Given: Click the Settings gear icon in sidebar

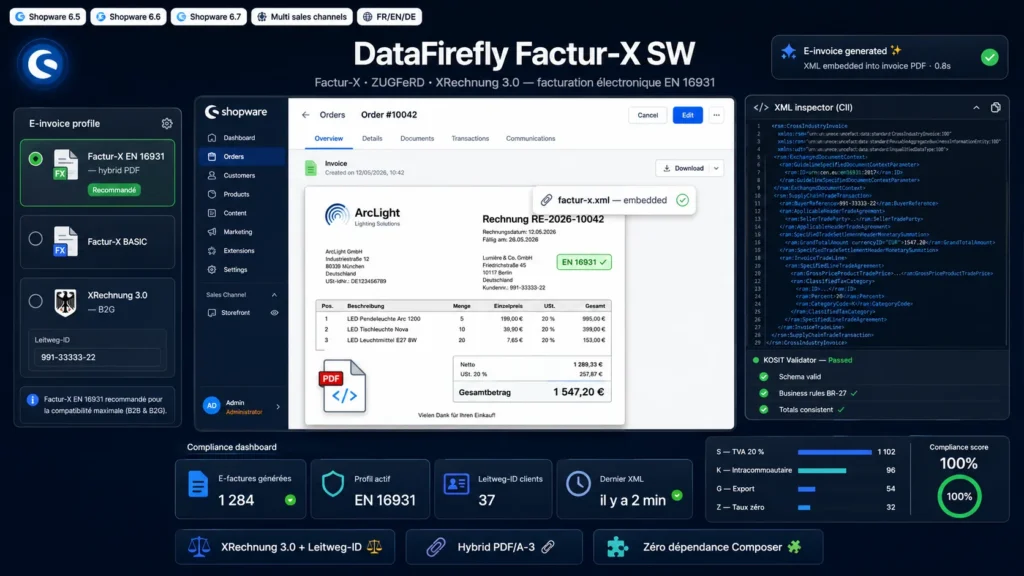Looking at the screenshot, I should click(212, 270).
